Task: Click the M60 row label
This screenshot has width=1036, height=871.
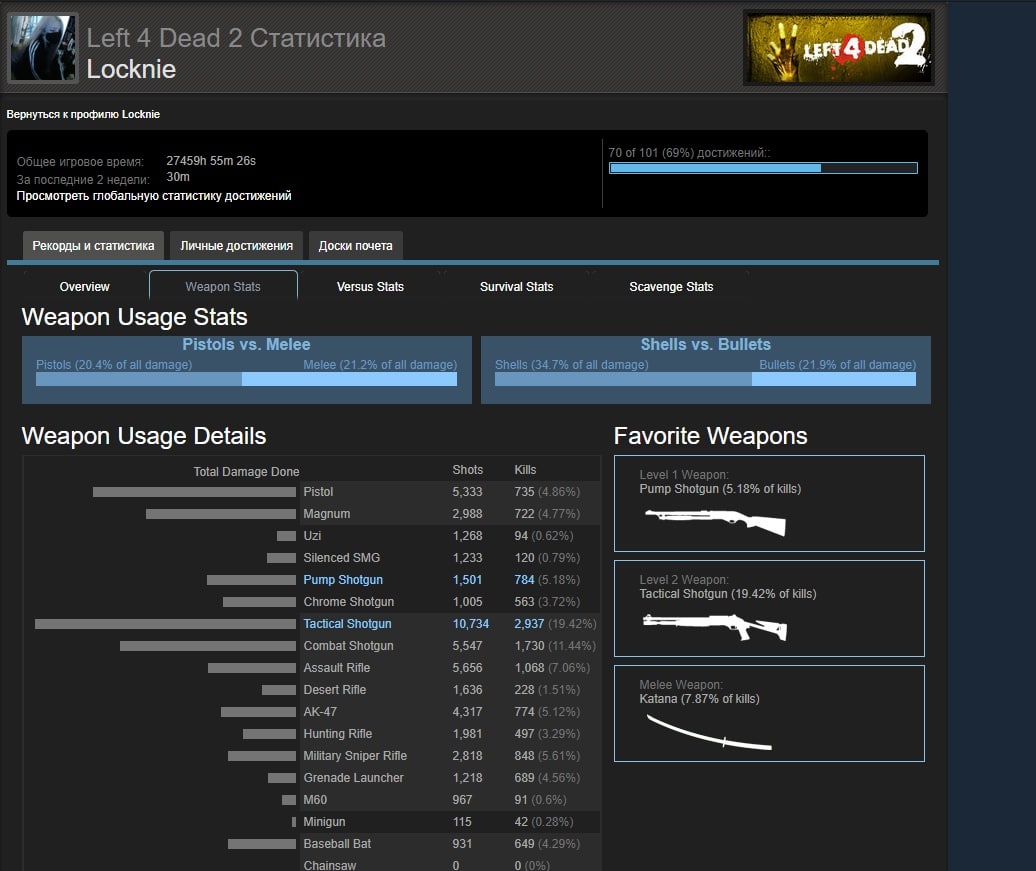Action: (x=315, y=800)
